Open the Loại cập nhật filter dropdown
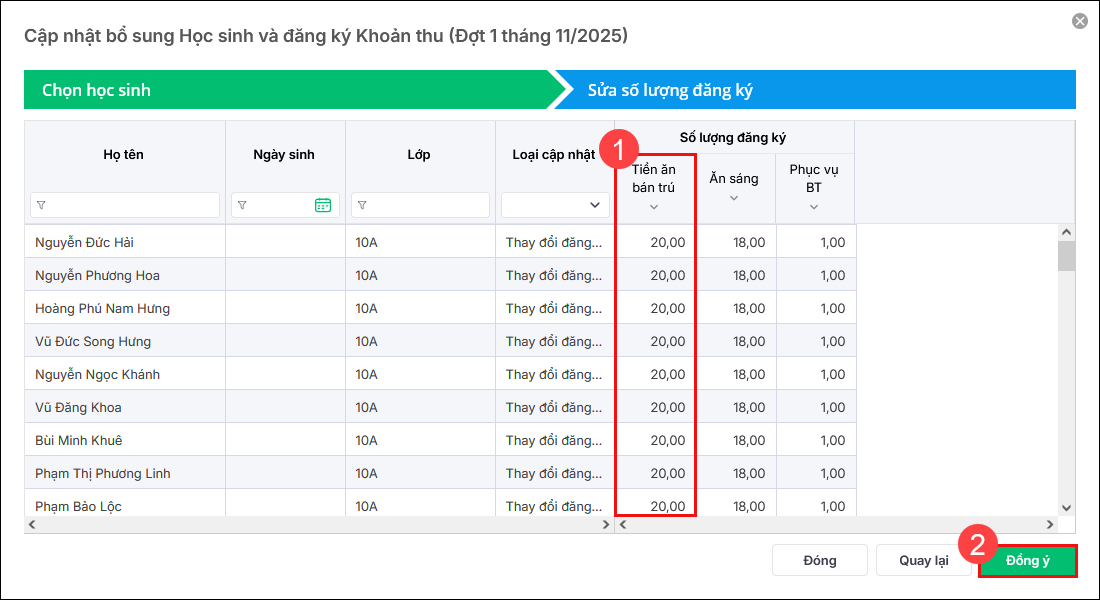 [555, 205]
